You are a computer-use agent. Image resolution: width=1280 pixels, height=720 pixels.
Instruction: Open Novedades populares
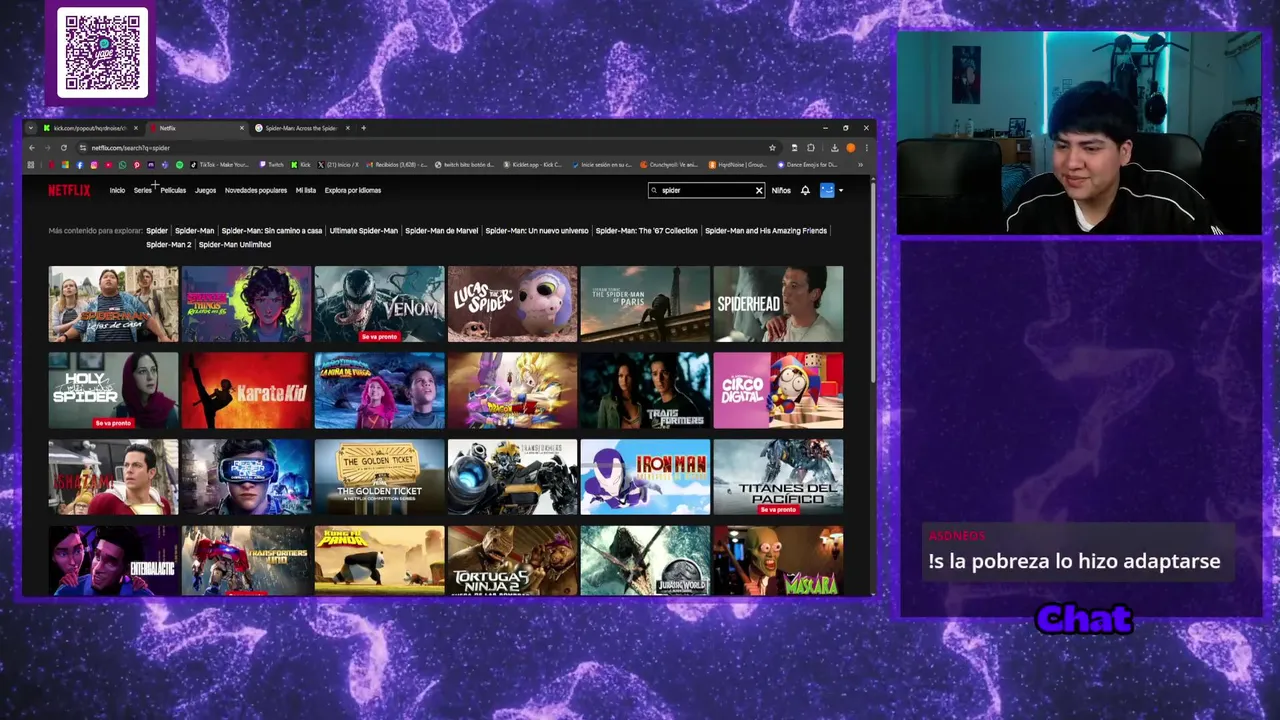[x=256, y=190]
